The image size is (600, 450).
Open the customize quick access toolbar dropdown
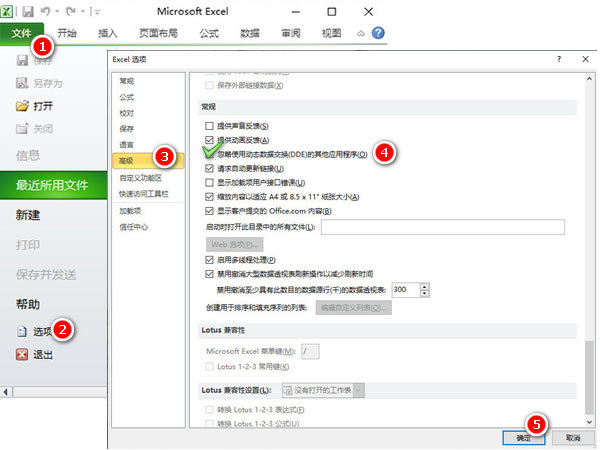(97, 12)
